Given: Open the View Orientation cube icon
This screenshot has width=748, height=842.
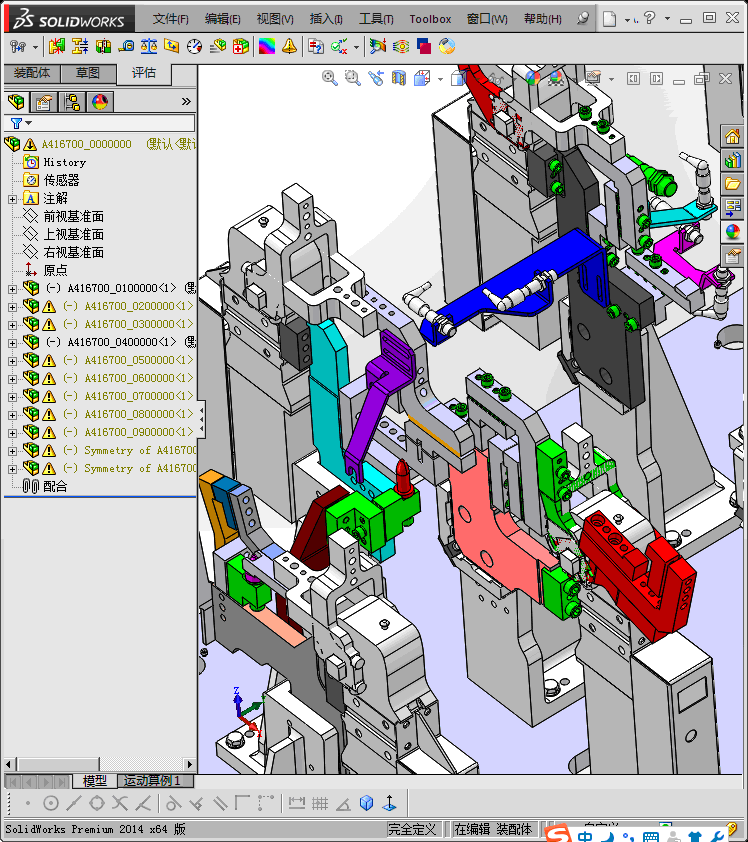Looking at the screenshot, I should tap(423, 78).
